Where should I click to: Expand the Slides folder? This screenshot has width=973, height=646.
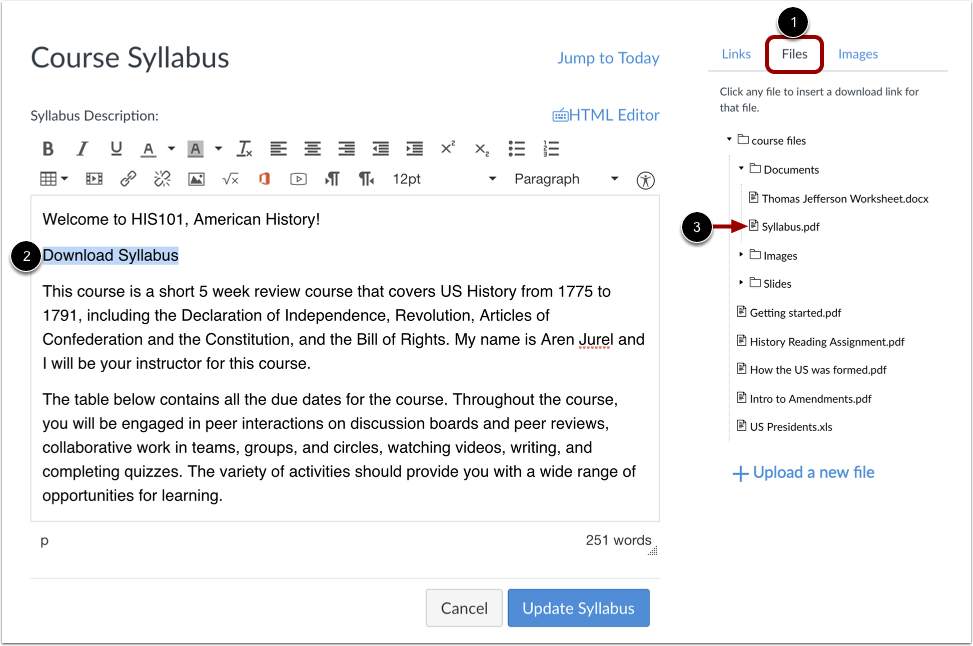741,283
